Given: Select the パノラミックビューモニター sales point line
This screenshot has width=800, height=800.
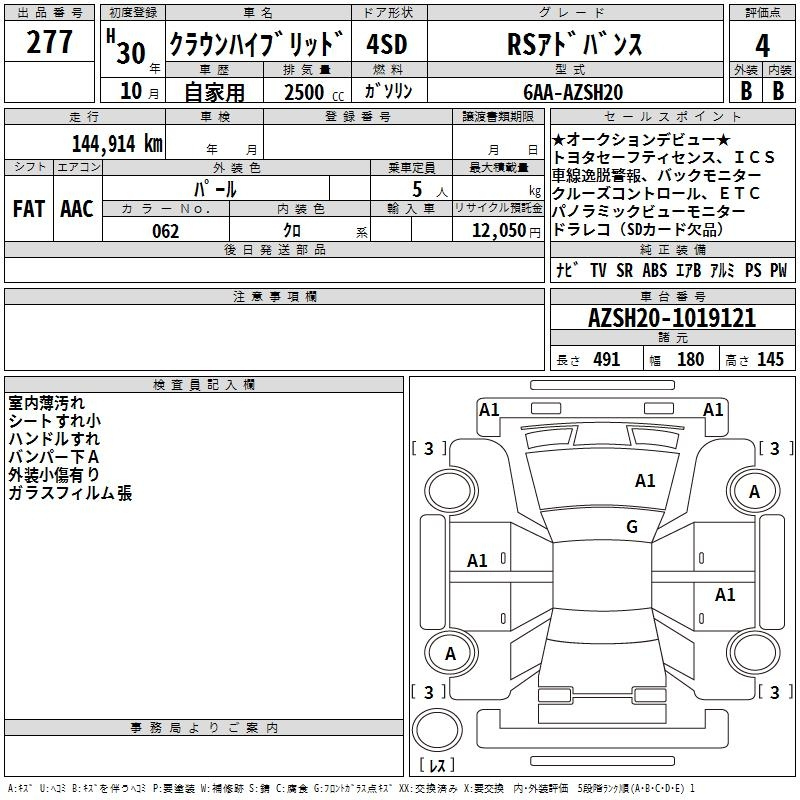Looking at the screenshot, I should tap(648, 212).
